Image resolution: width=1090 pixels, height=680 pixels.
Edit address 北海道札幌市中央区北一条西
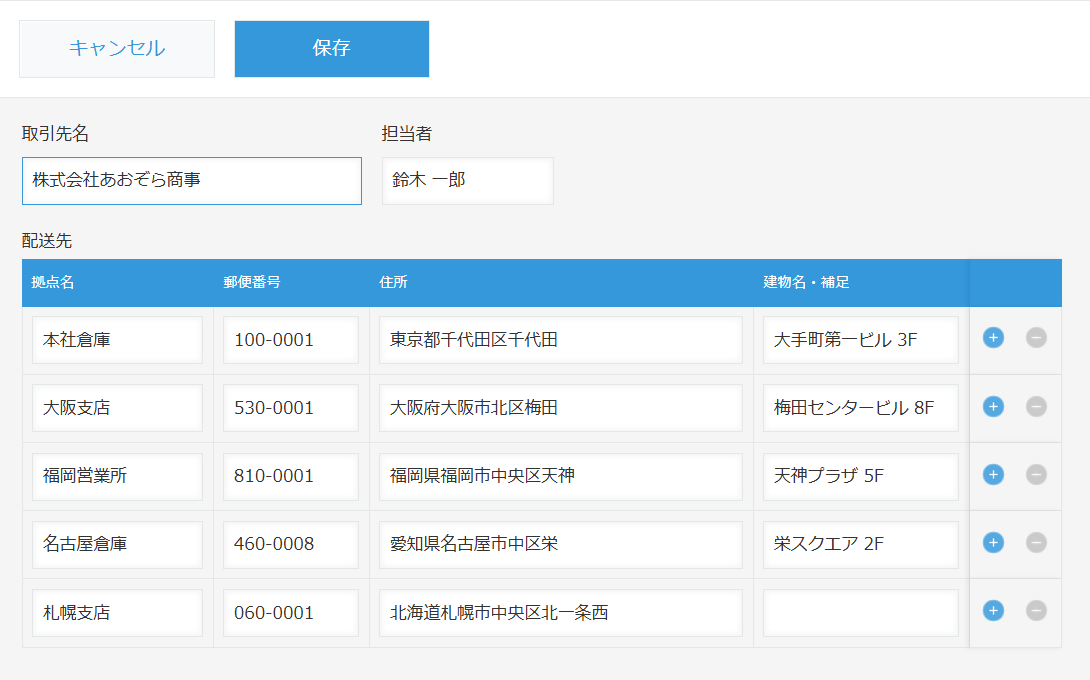tap(560, 613)
